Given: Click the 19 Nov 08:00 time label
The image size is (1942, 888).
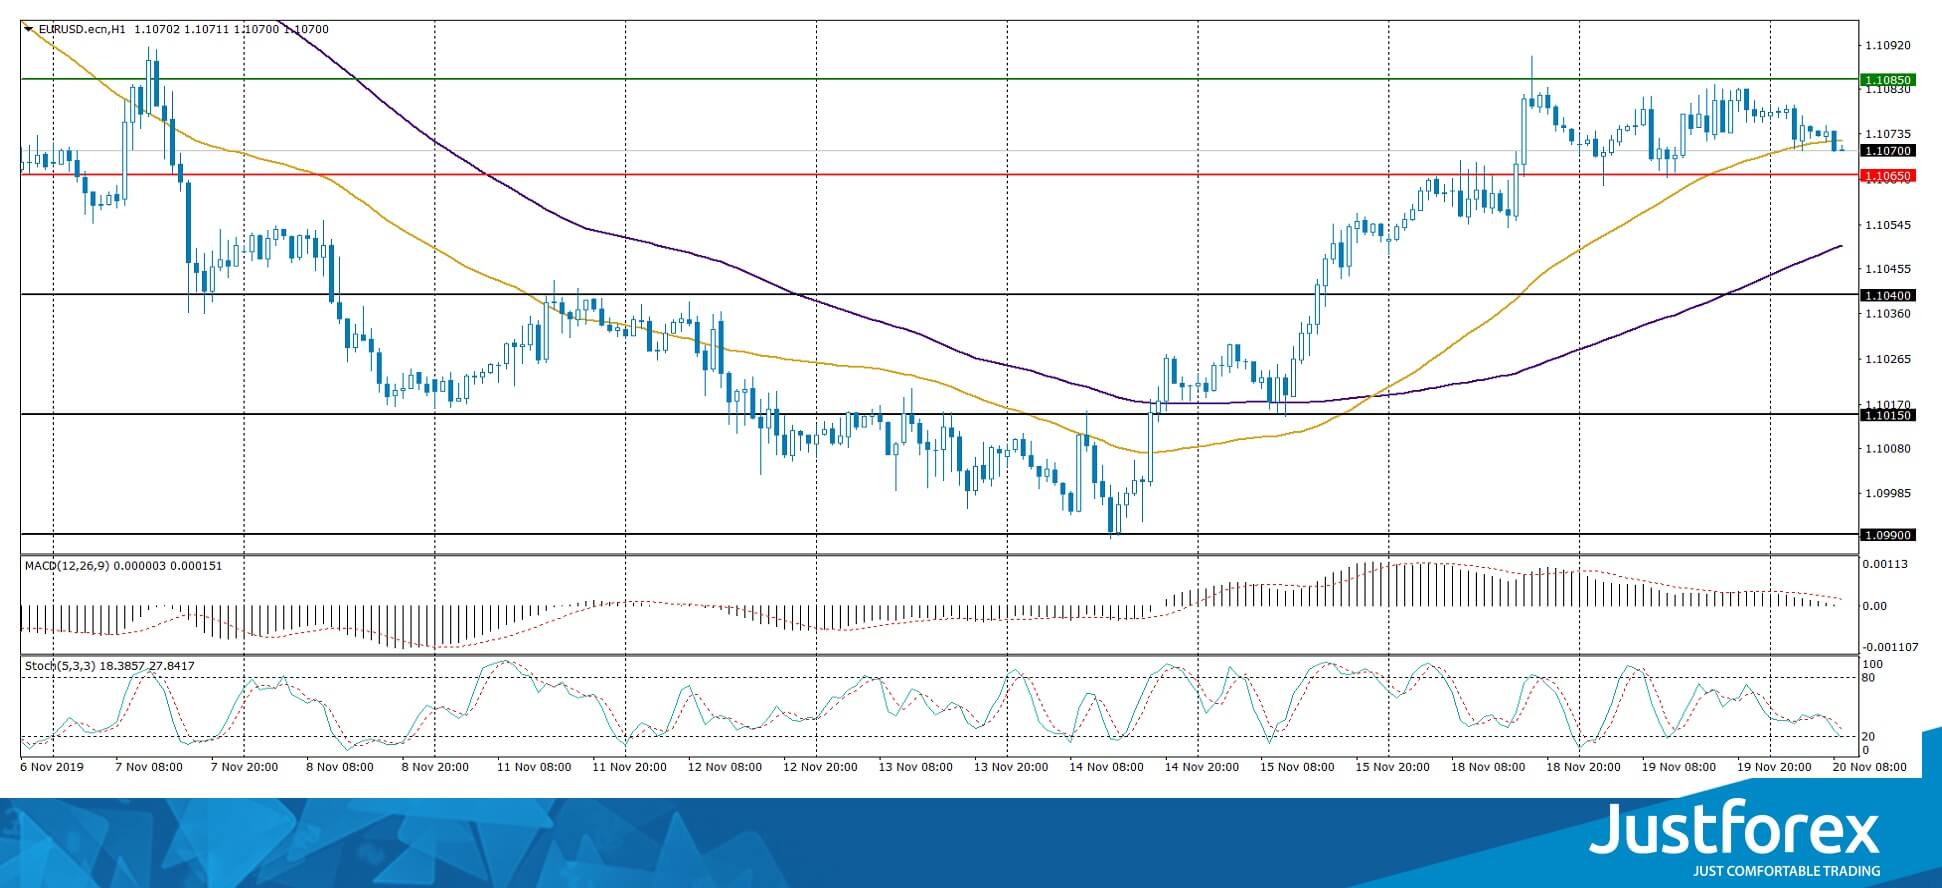Looking at the screenshot, I should point(1678,767).
